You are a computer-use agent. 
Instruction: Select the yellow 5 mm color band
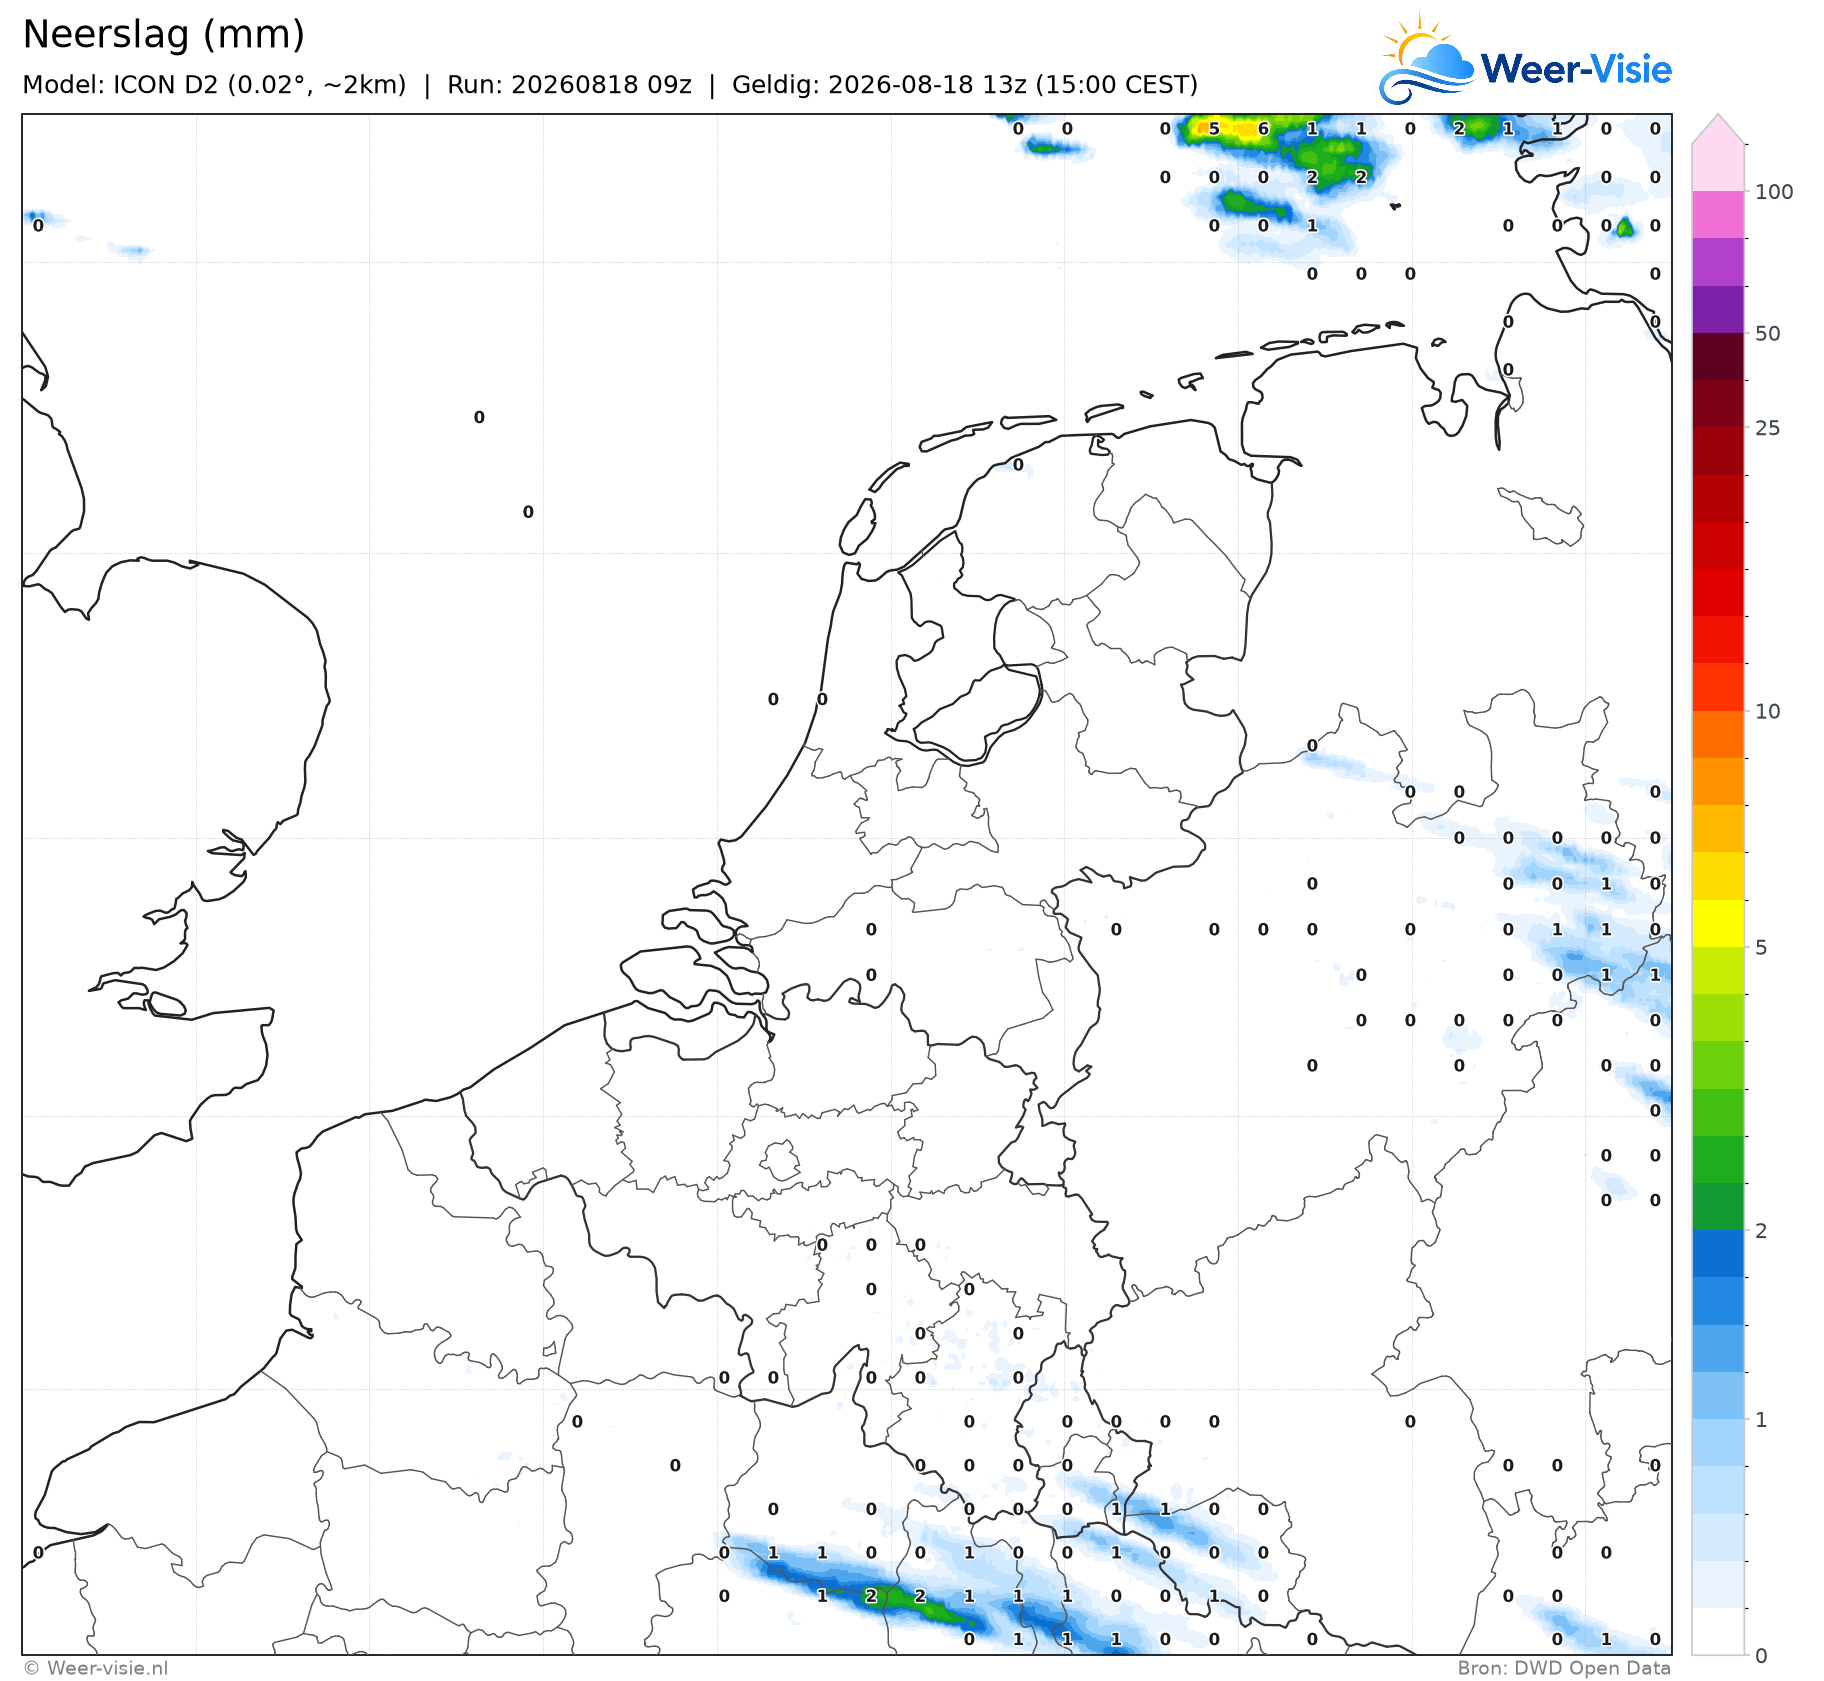(1718, 923)
